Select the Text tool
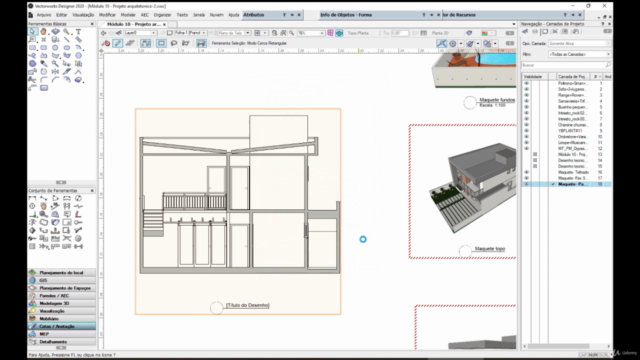This screenshot has height=360, width=640. tap(78, 31)
